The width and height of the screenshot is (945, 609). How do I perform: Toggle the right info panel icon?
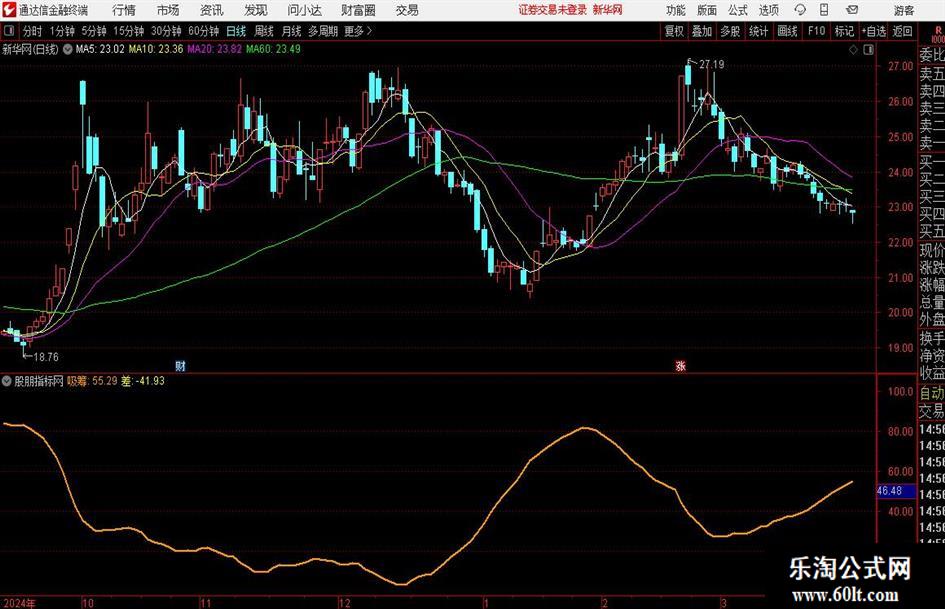868,50
